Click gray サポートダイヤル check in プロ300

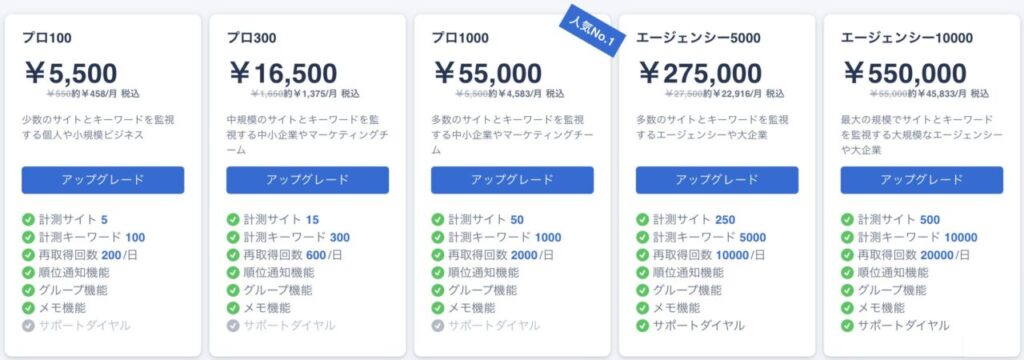[x=233, y=325]
